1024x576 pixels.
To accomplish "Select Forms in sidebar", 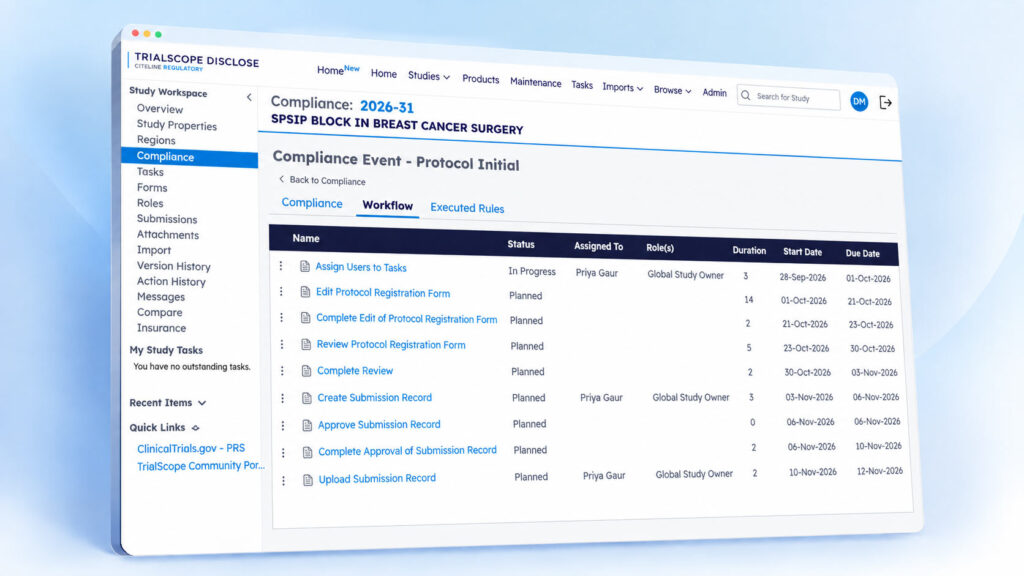I will point(152,187).
